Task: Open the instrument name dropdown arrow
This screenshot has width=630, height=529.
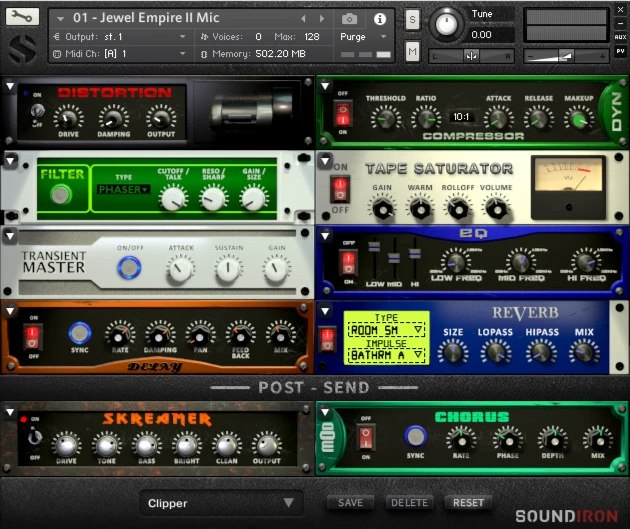Action: pyautogui.click(x=60, y=18)
